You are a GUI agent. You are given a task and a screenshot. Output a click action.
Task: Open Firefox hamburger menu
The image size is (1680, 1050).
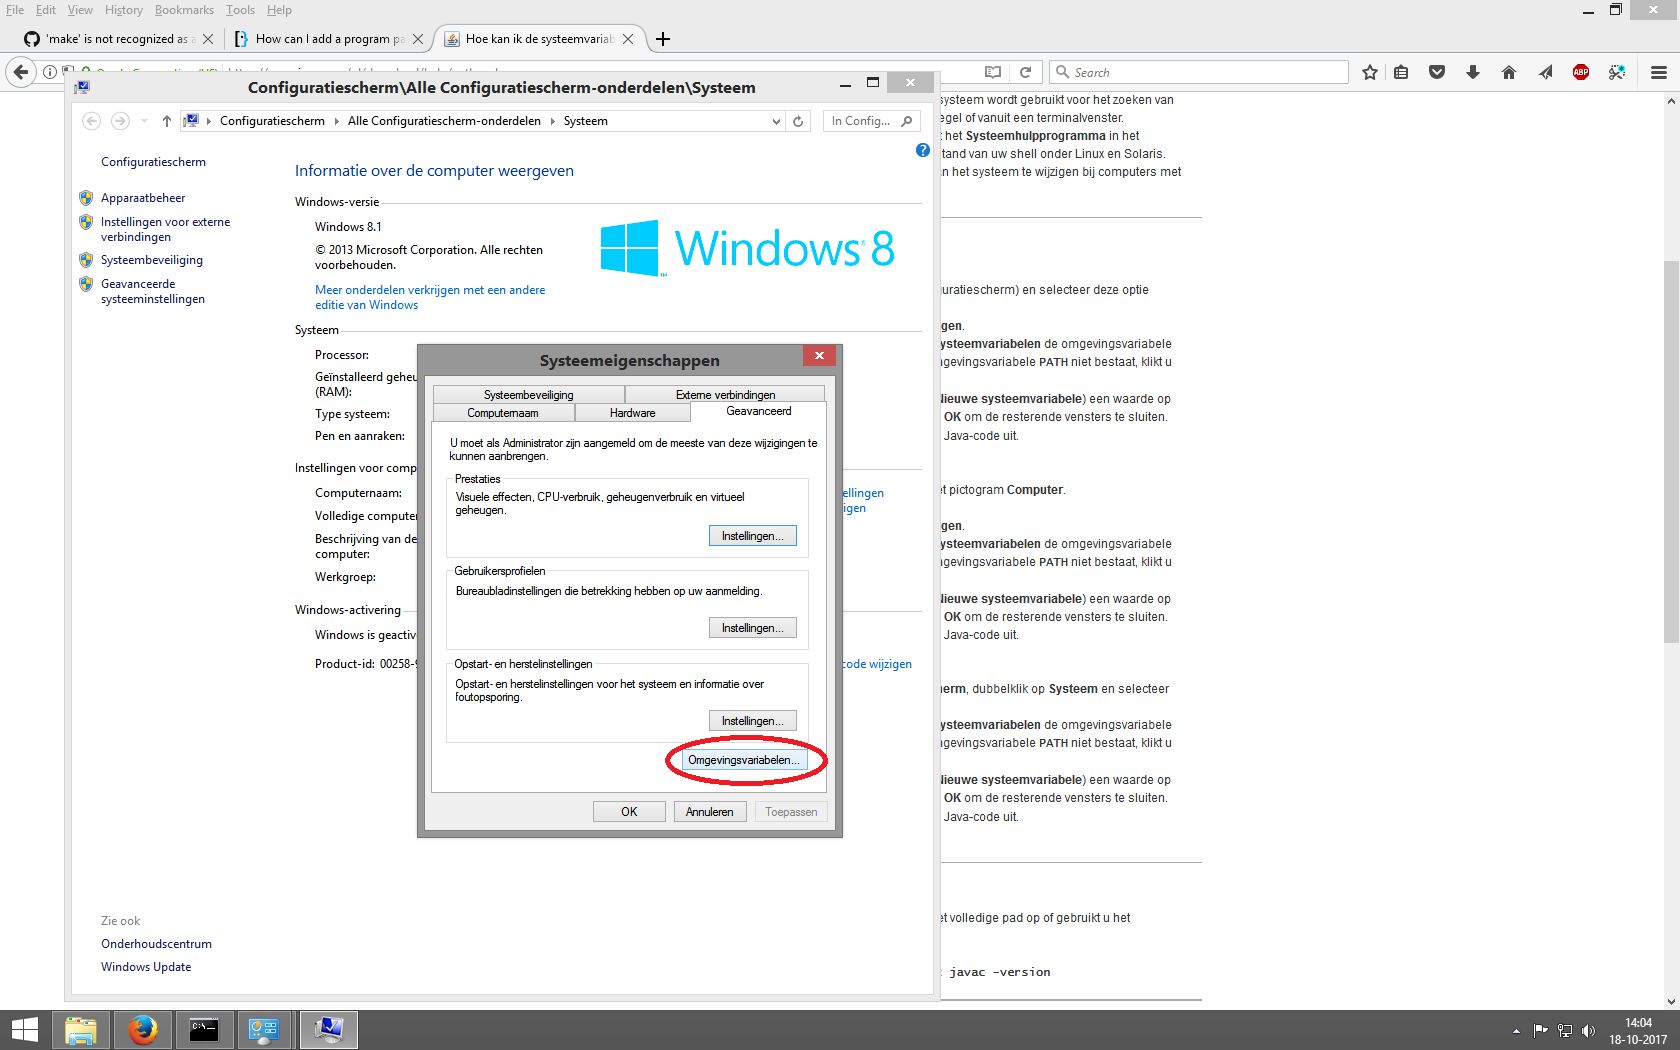[x=1659, y=72]
